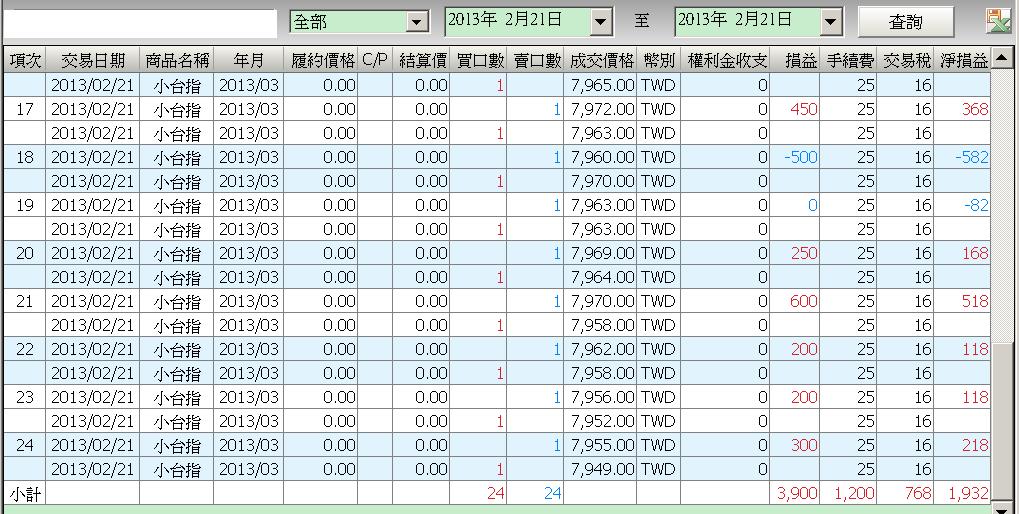
Task: Select row number 23
Action: [x=25, y=397]
